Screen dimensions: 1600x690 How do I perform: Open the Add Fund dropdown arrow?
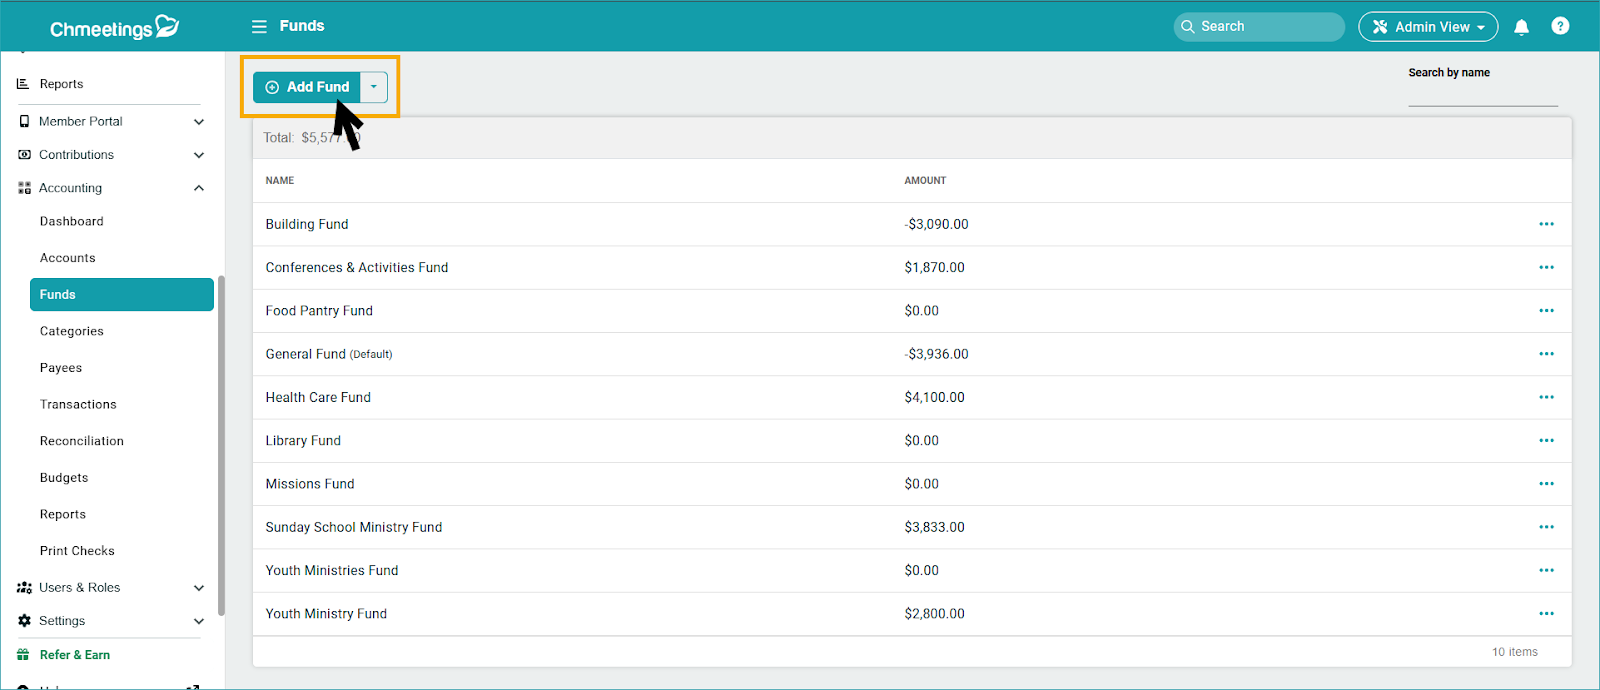click(x=374, y=87)
